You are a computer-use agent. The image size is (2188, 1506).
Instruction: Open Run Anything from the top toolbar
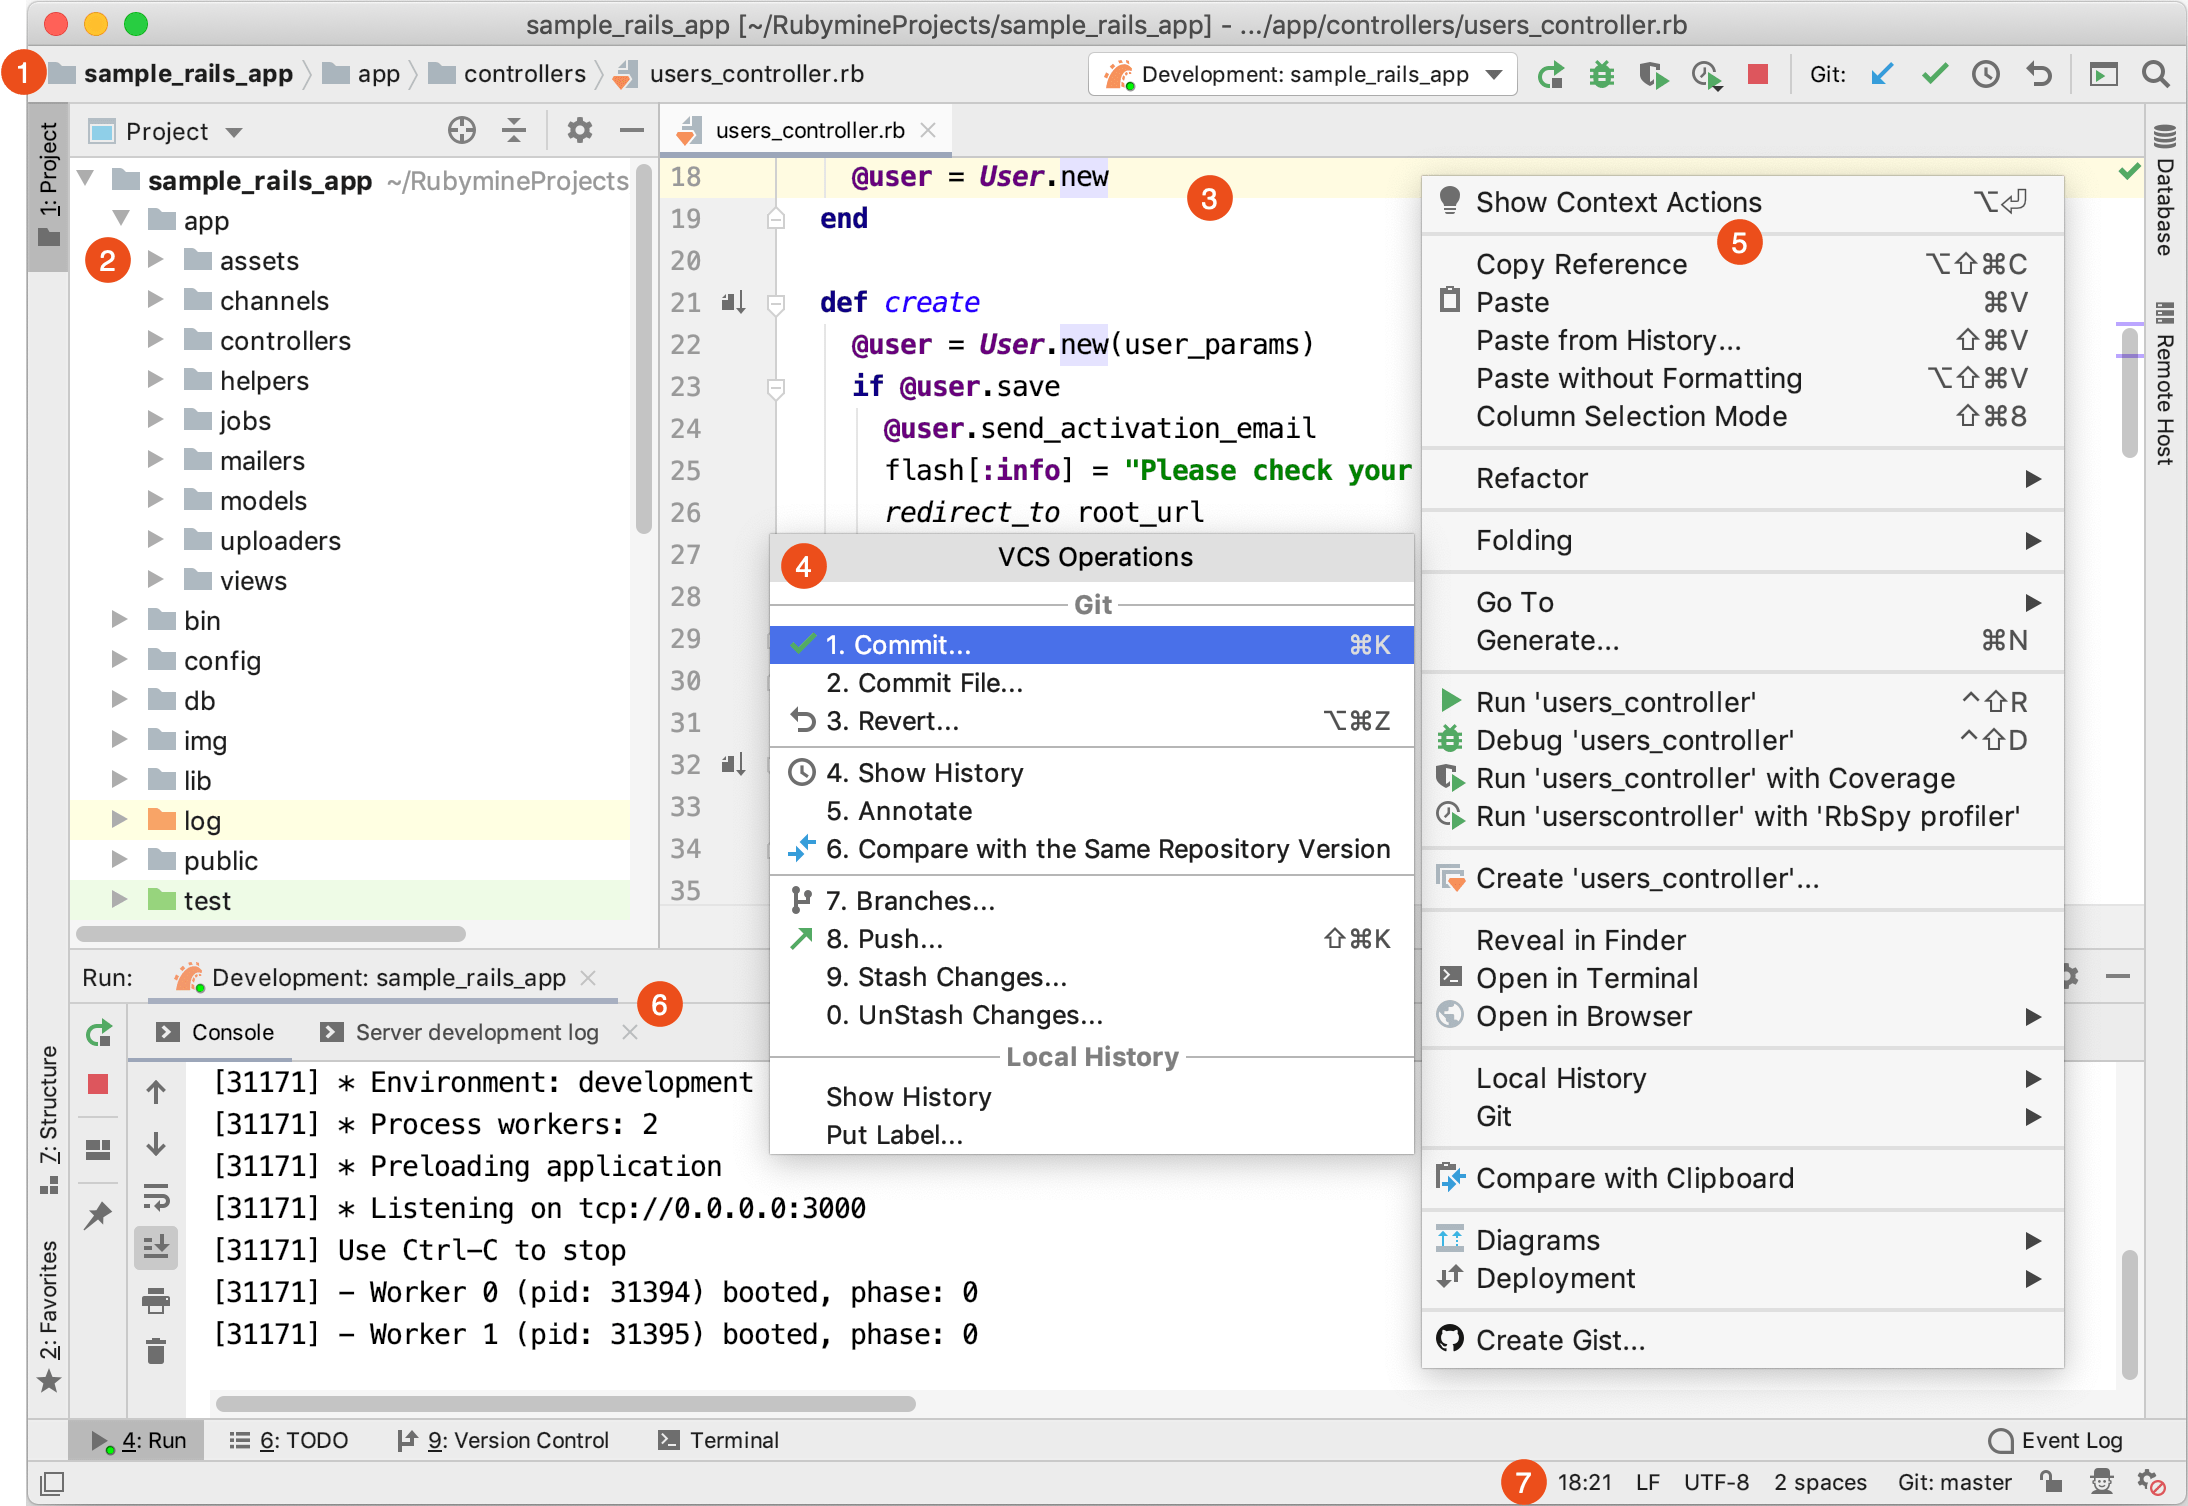(2103, 75)
